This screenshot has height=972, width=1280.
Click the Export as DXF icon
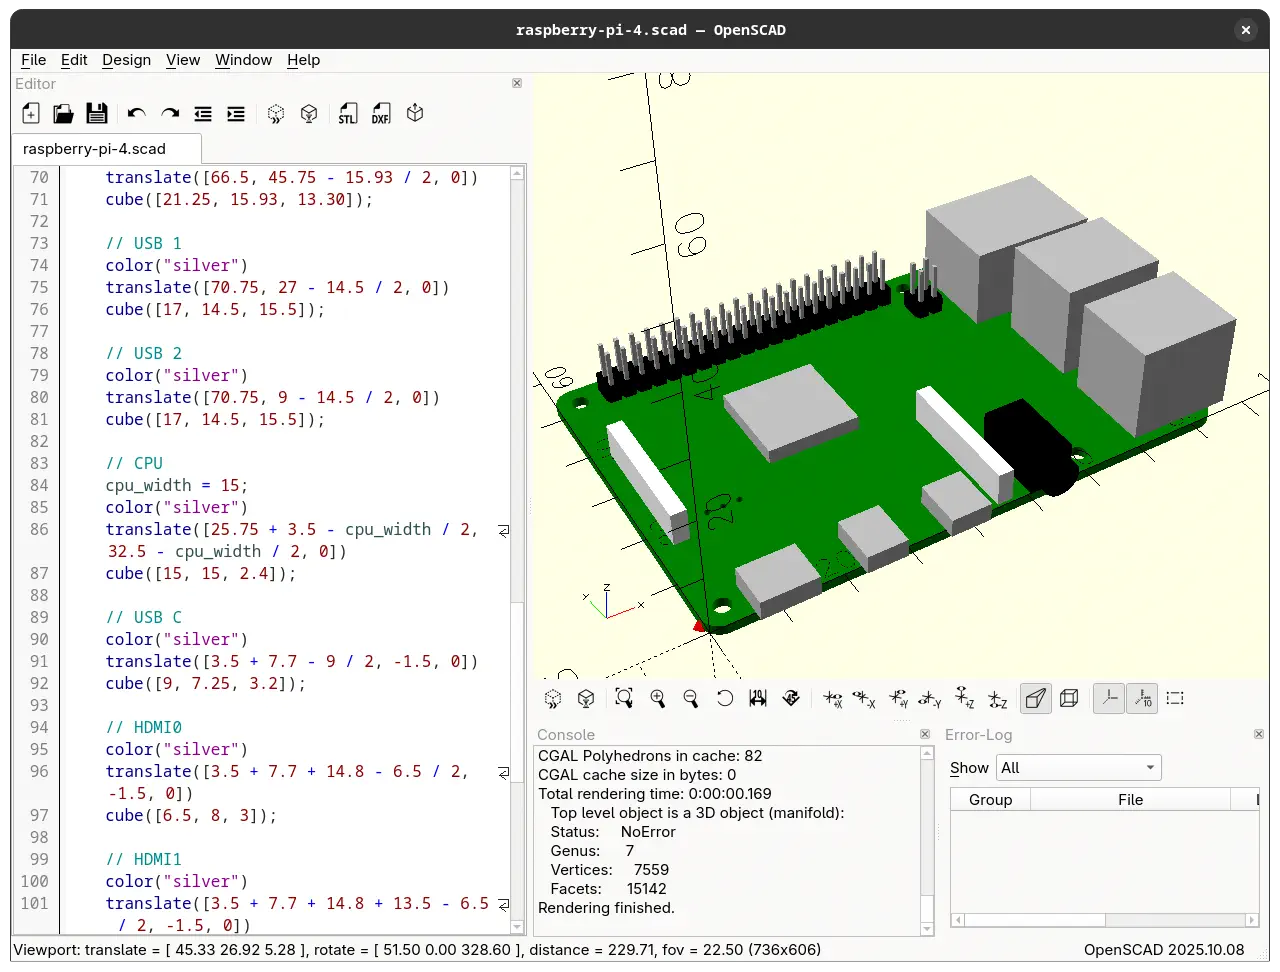381,113
